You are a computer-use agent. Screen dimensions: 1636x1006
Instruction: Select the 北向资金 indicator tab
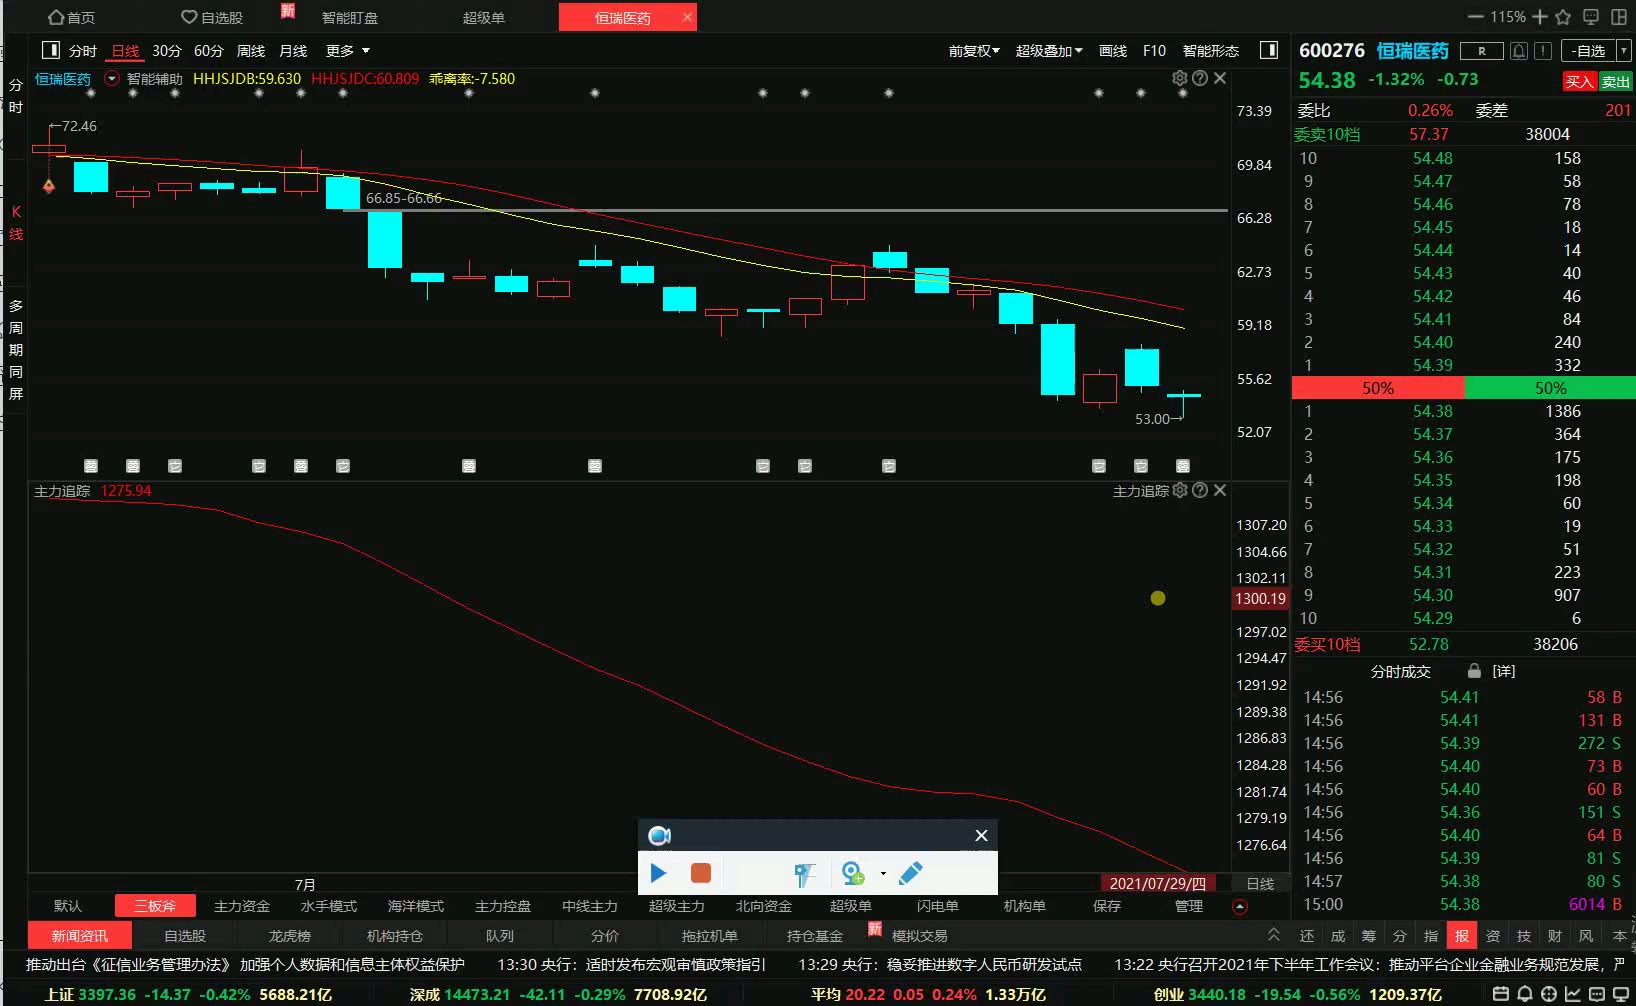(x=764, y=906)
